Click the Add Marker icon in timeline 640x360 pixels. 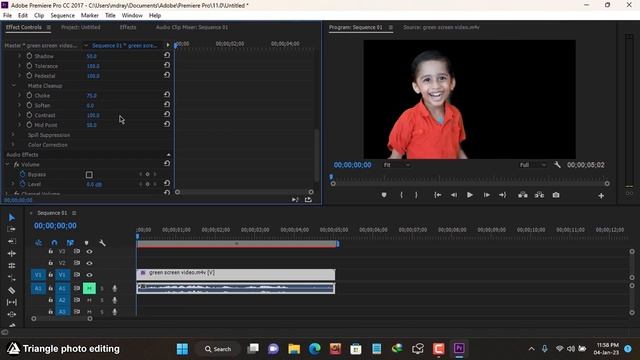[x=87, y=243]
